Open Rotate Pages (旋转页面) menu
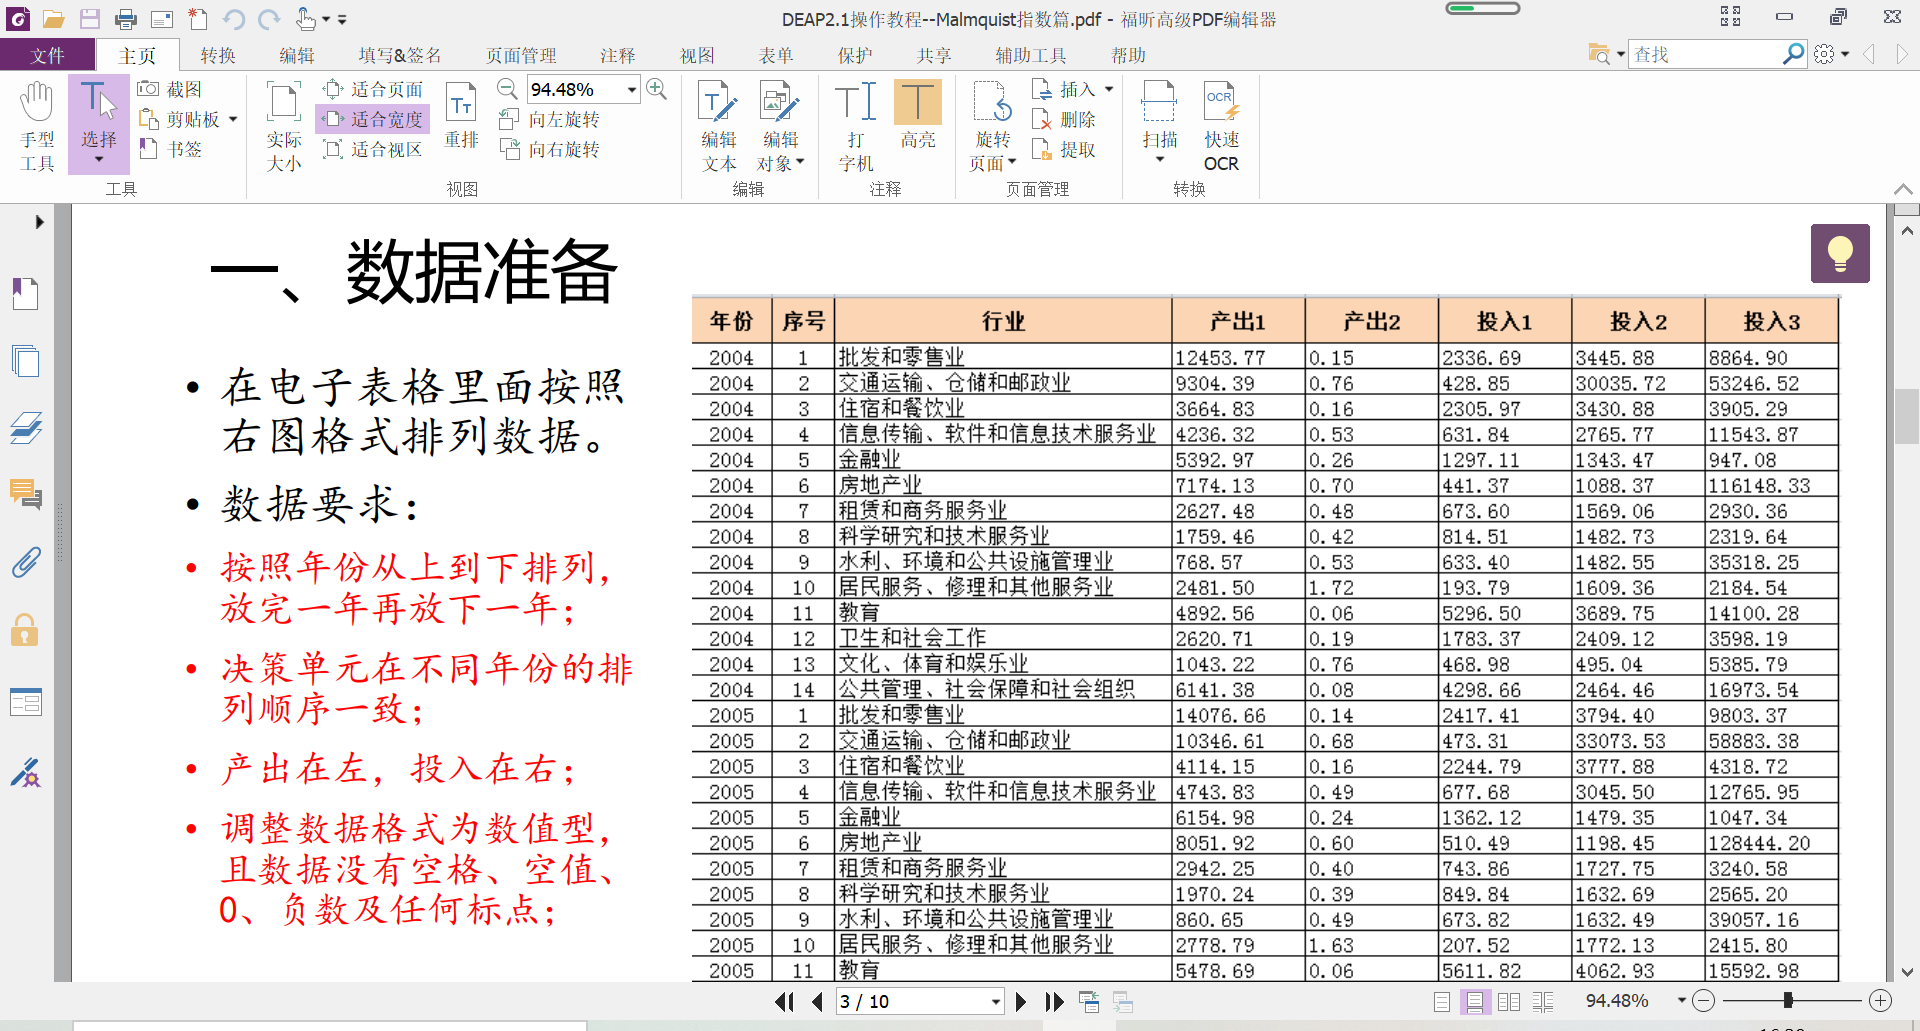 coord(992,126)
